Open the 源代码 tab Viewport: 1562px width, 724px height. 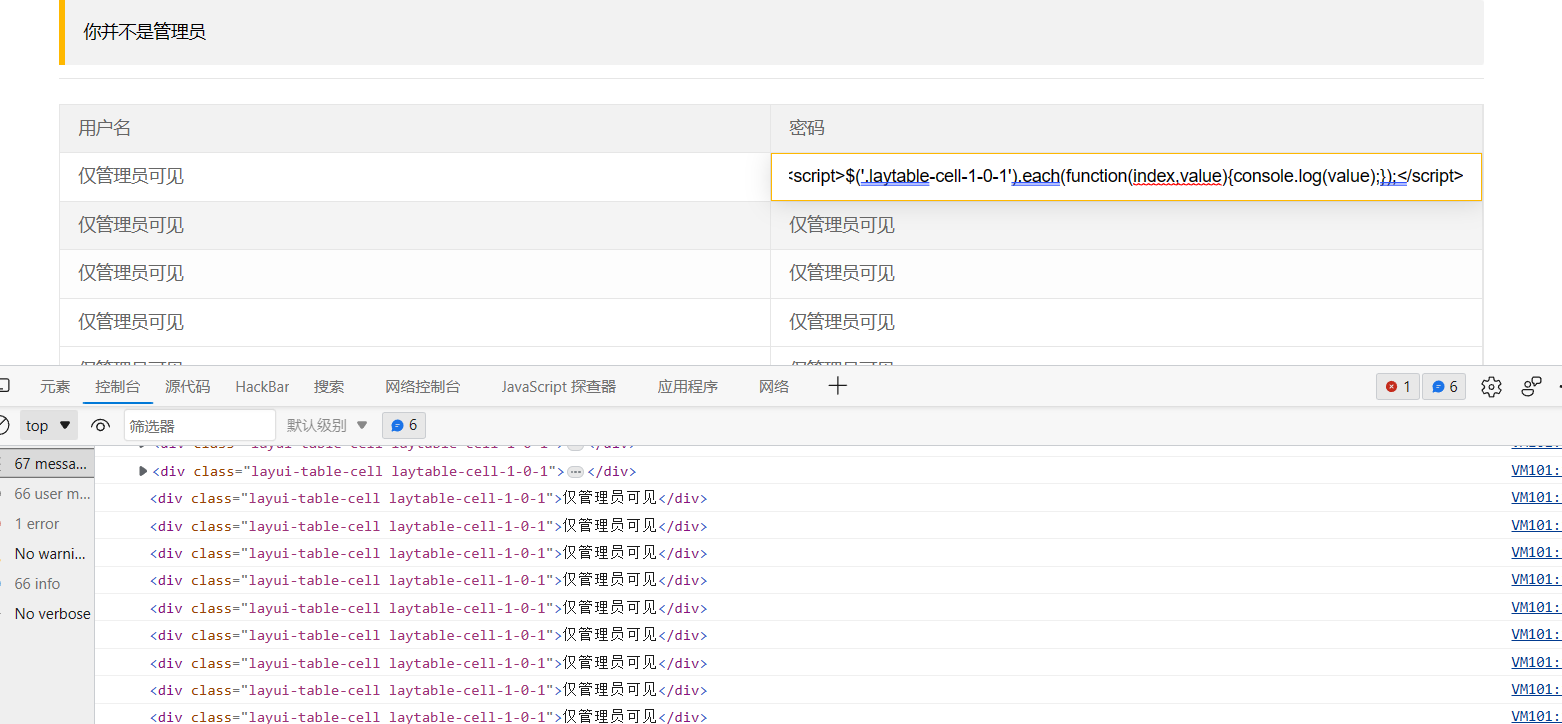click(x=188, y=387)
